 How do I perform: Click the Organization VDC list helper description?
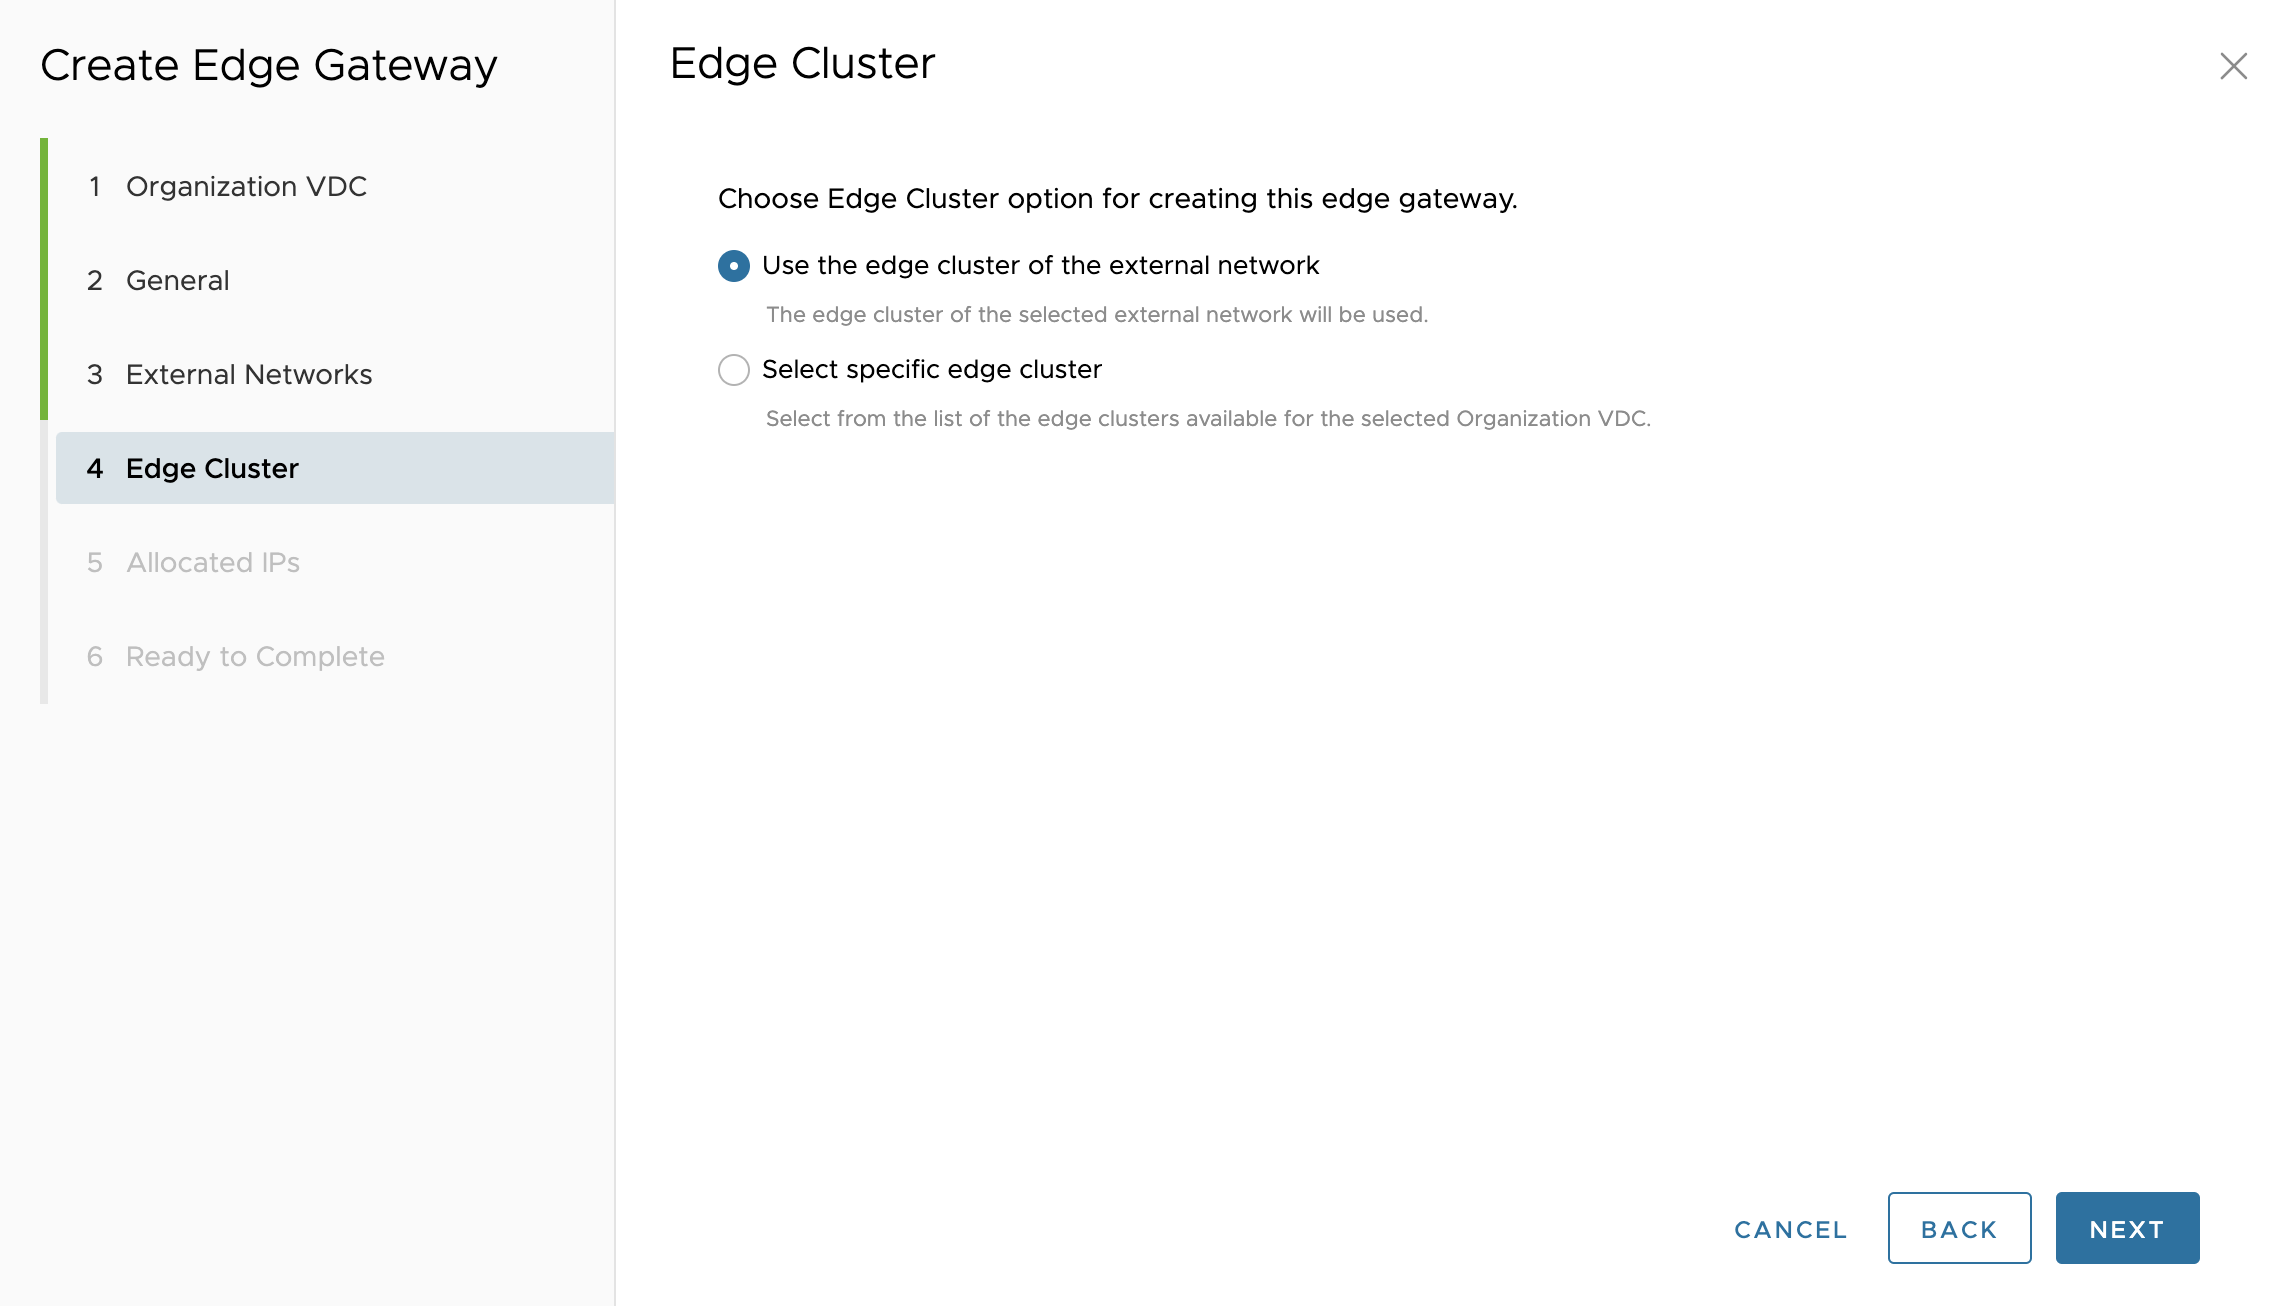click(x=1207, y=419)
